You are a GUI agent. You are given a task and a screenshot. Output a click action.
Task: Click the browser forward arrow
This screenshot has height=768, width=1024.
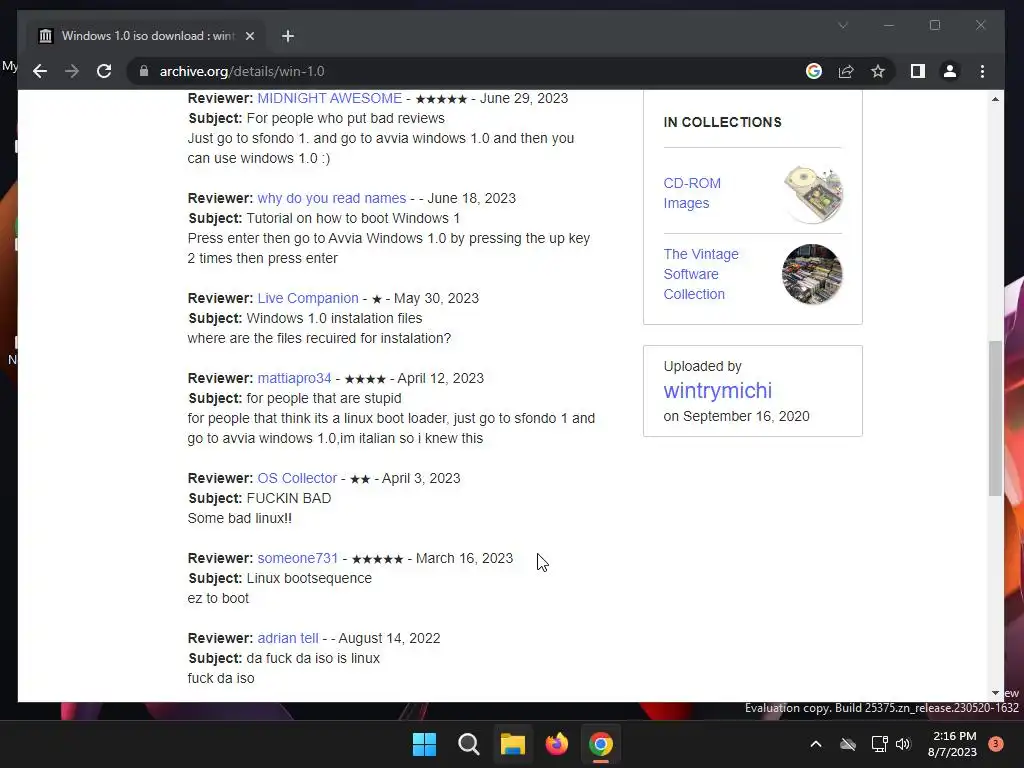(72, 71)
